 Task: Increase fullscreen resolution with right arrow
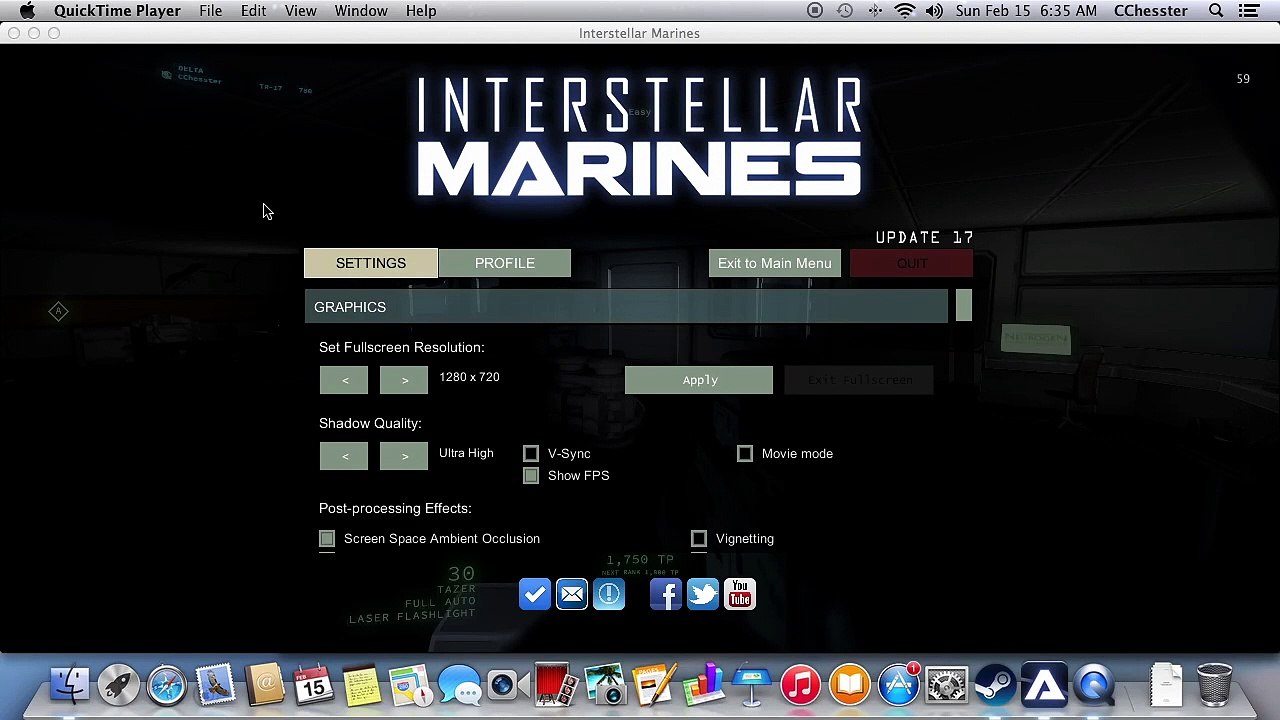point(404,380)
